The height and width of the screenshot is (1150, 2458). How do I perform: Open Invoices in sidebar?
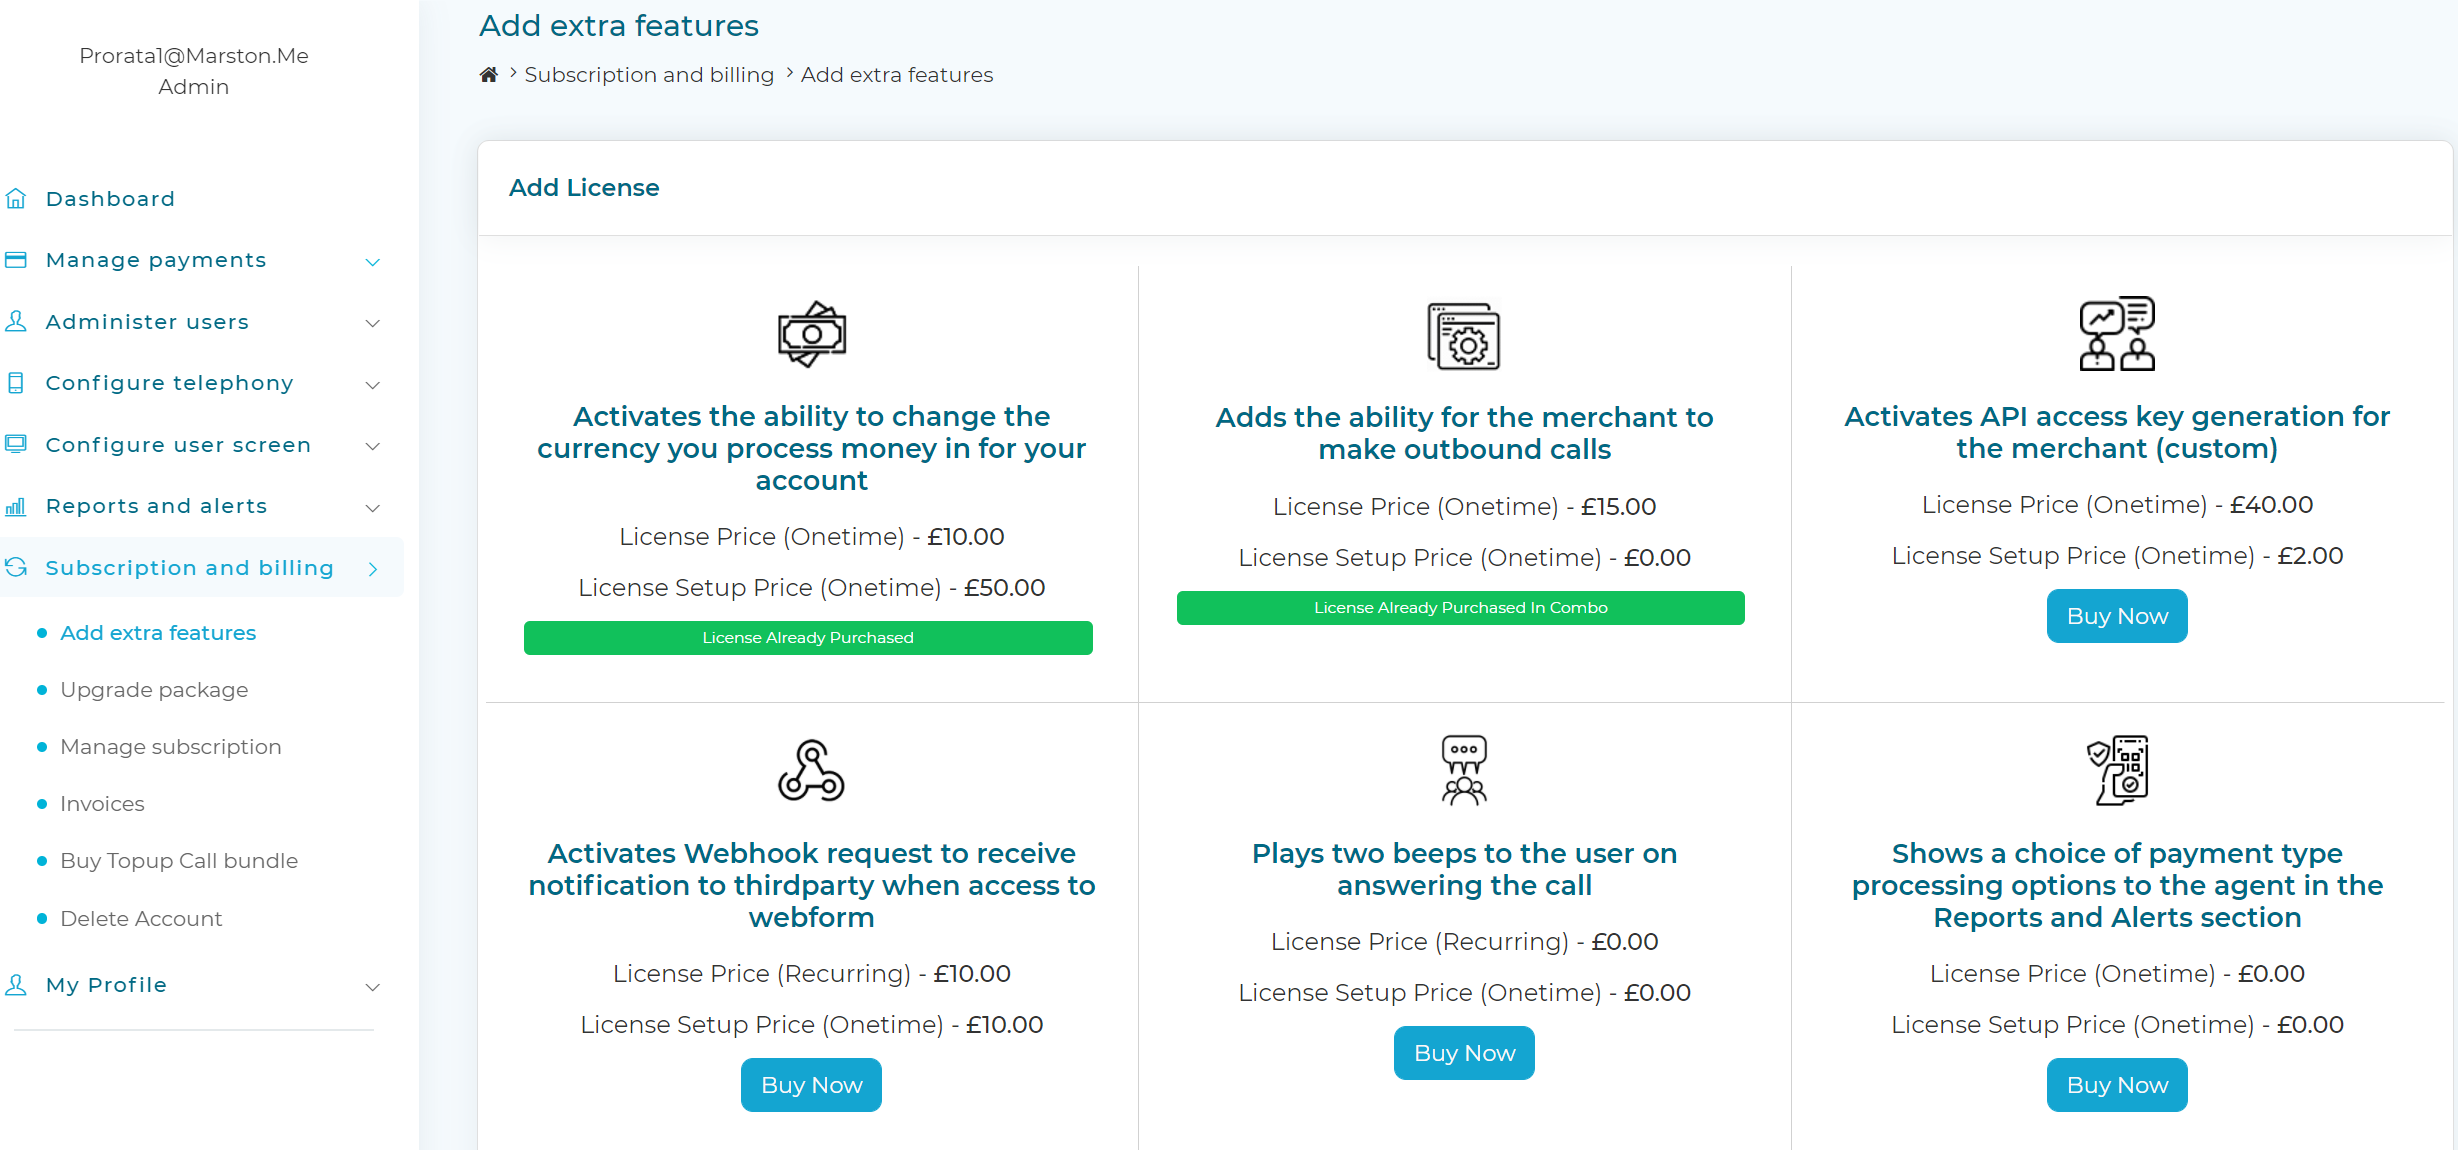pyautogui.click(x=102, y=804)
